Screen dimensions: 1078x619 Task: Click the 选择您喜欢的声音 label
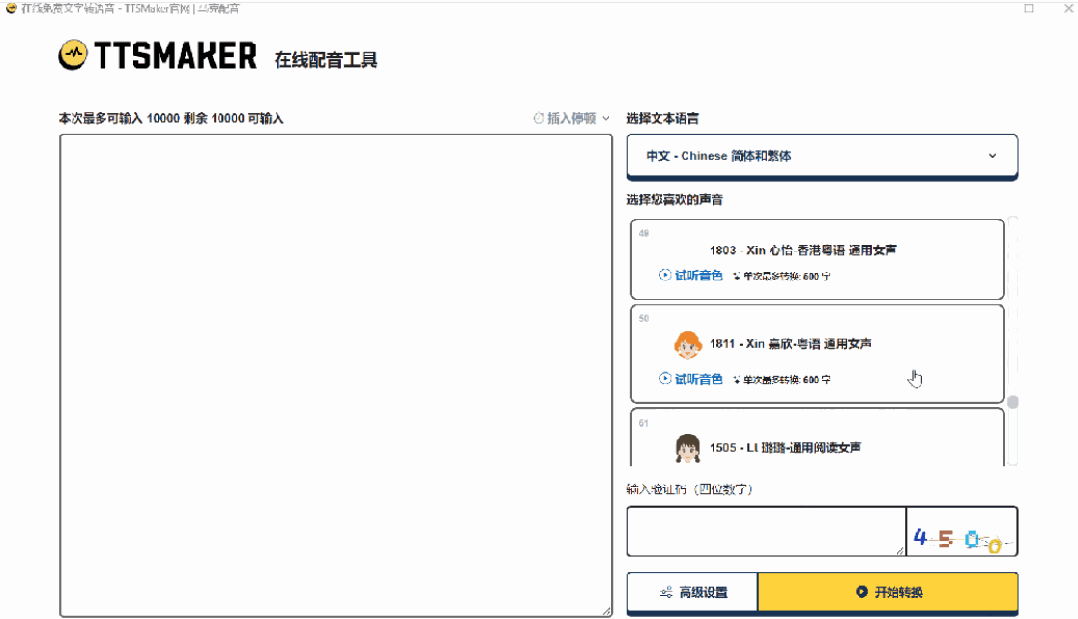(x=674, y=199)
